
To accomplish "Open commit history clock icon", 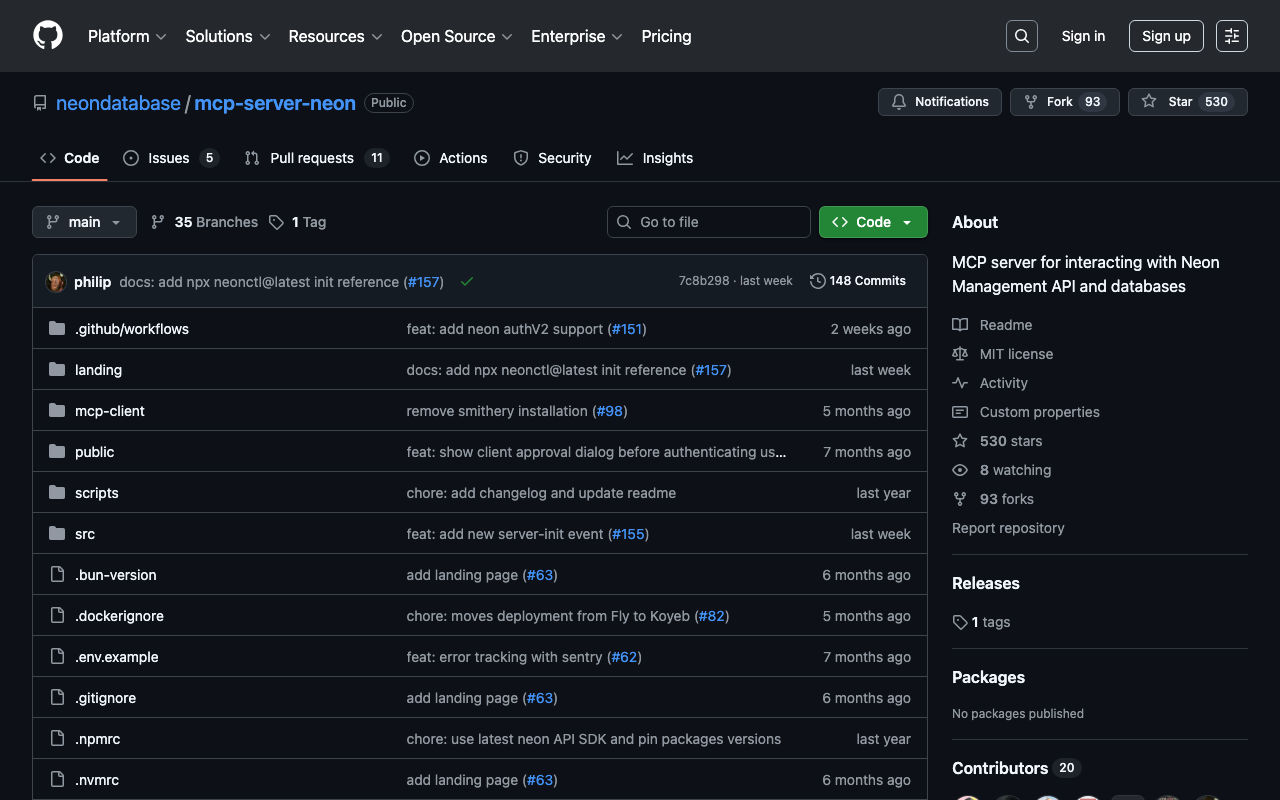I will point(817,281).
